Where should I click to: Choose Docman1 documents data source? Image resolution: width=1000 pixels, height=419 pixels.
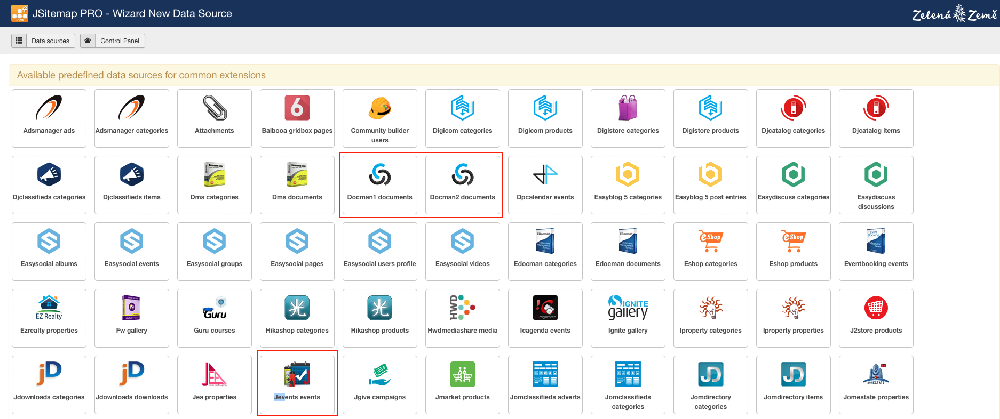(380, 182)
